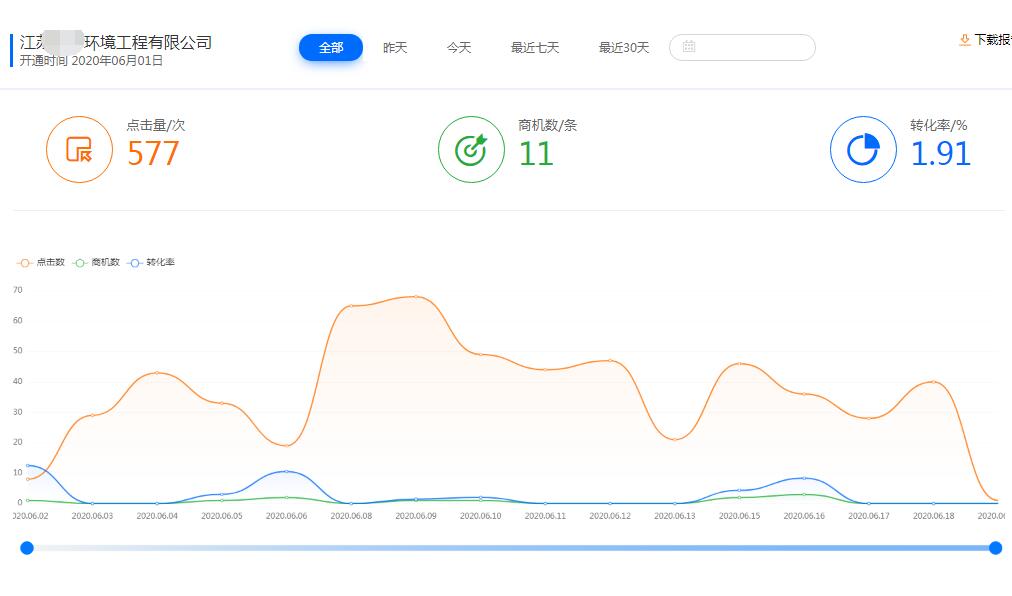Open the date range picker field
Image resolution: width=1012 pixels, height=596 pixels.
pyautogui.click(x=750, y=47)
